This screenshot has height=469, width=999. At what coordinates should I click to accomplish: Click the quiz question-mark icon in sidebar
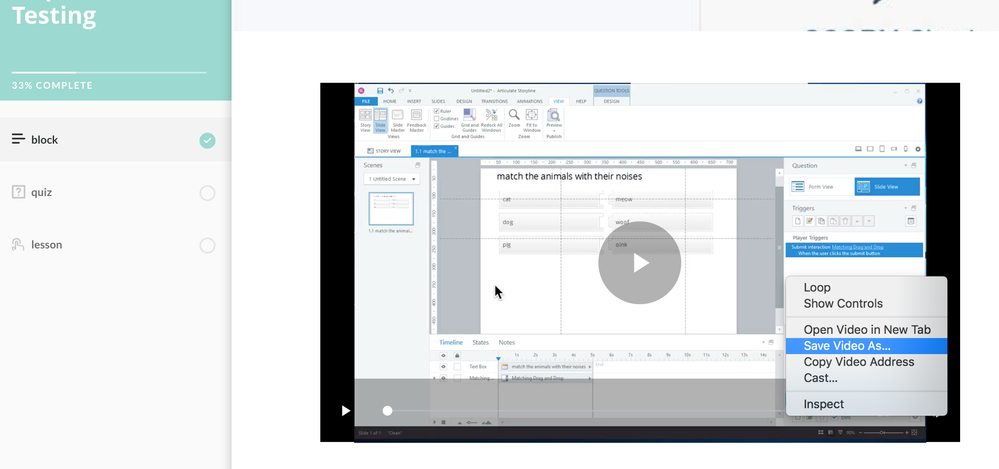tap(18, 192)
